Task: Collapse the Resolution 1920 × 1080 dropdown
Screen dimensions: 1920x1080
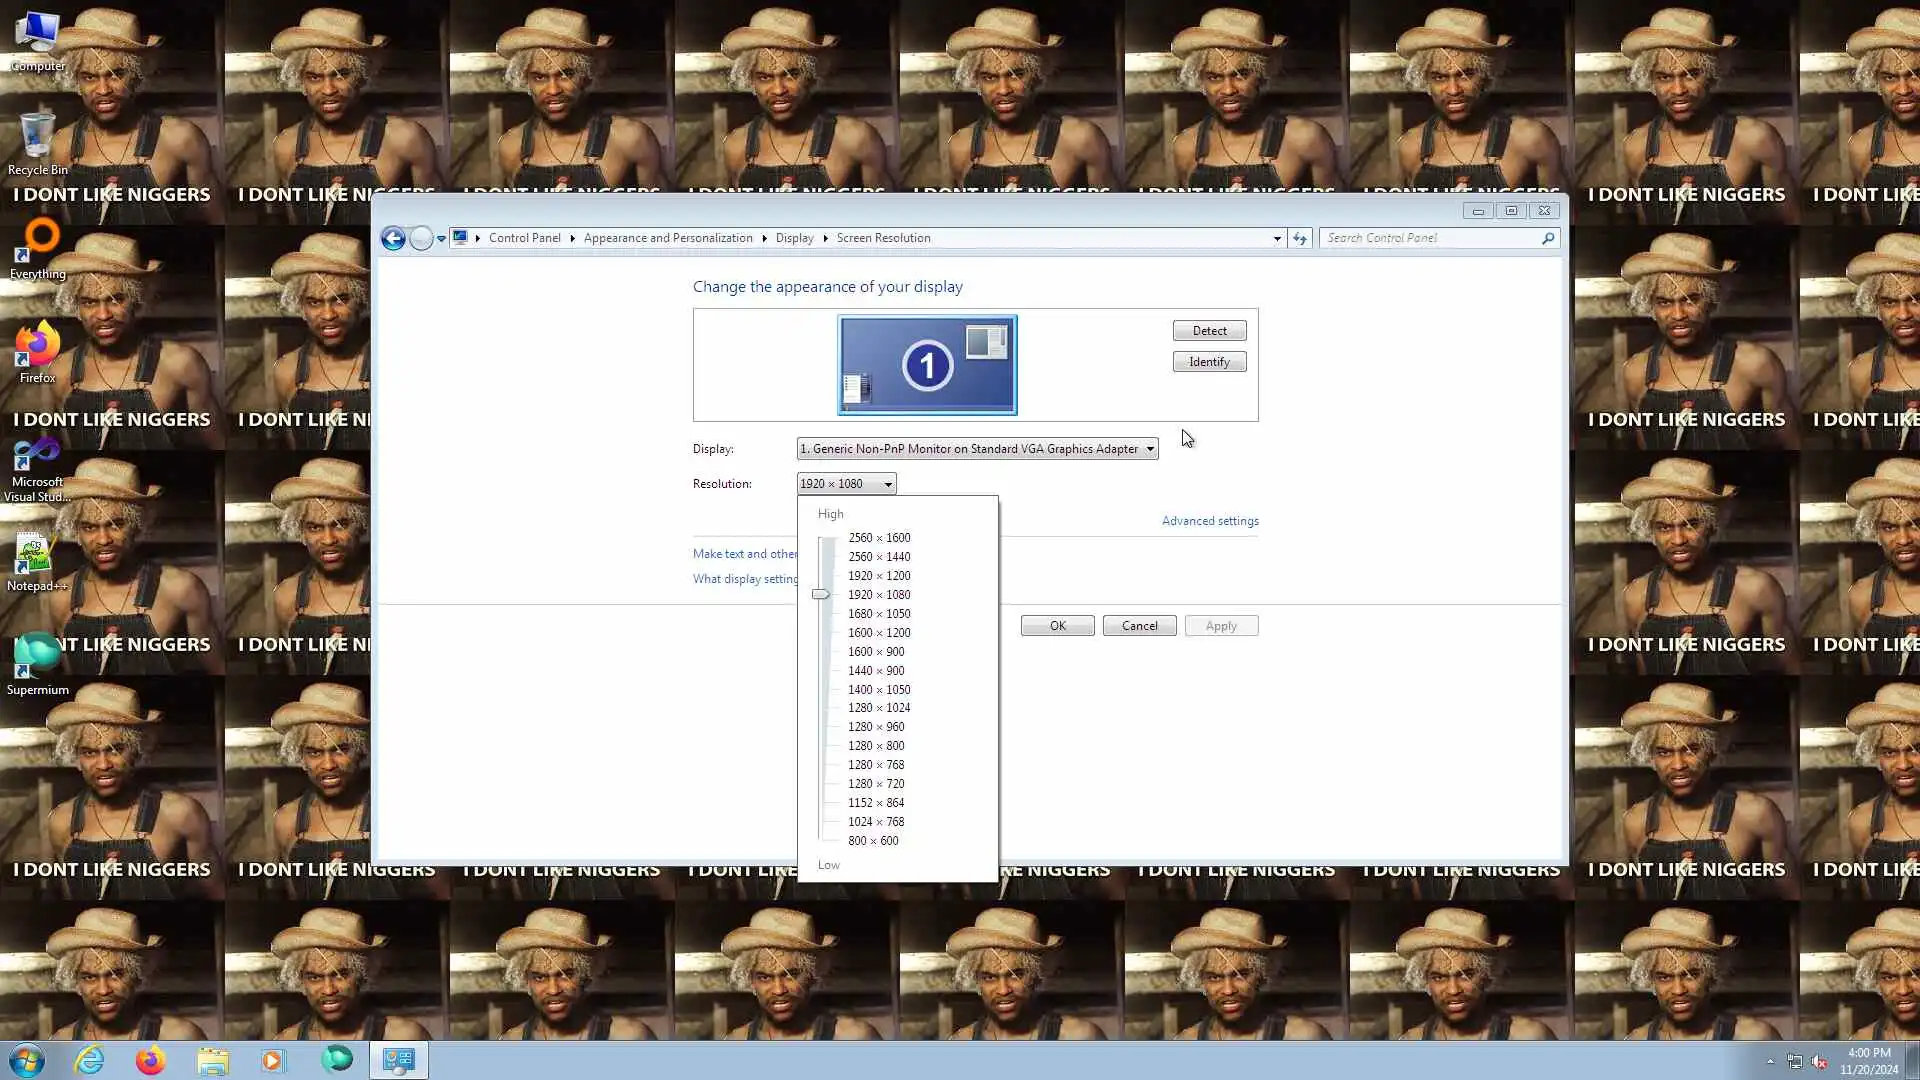Action: pyautogui.click(x=846, y=484)
